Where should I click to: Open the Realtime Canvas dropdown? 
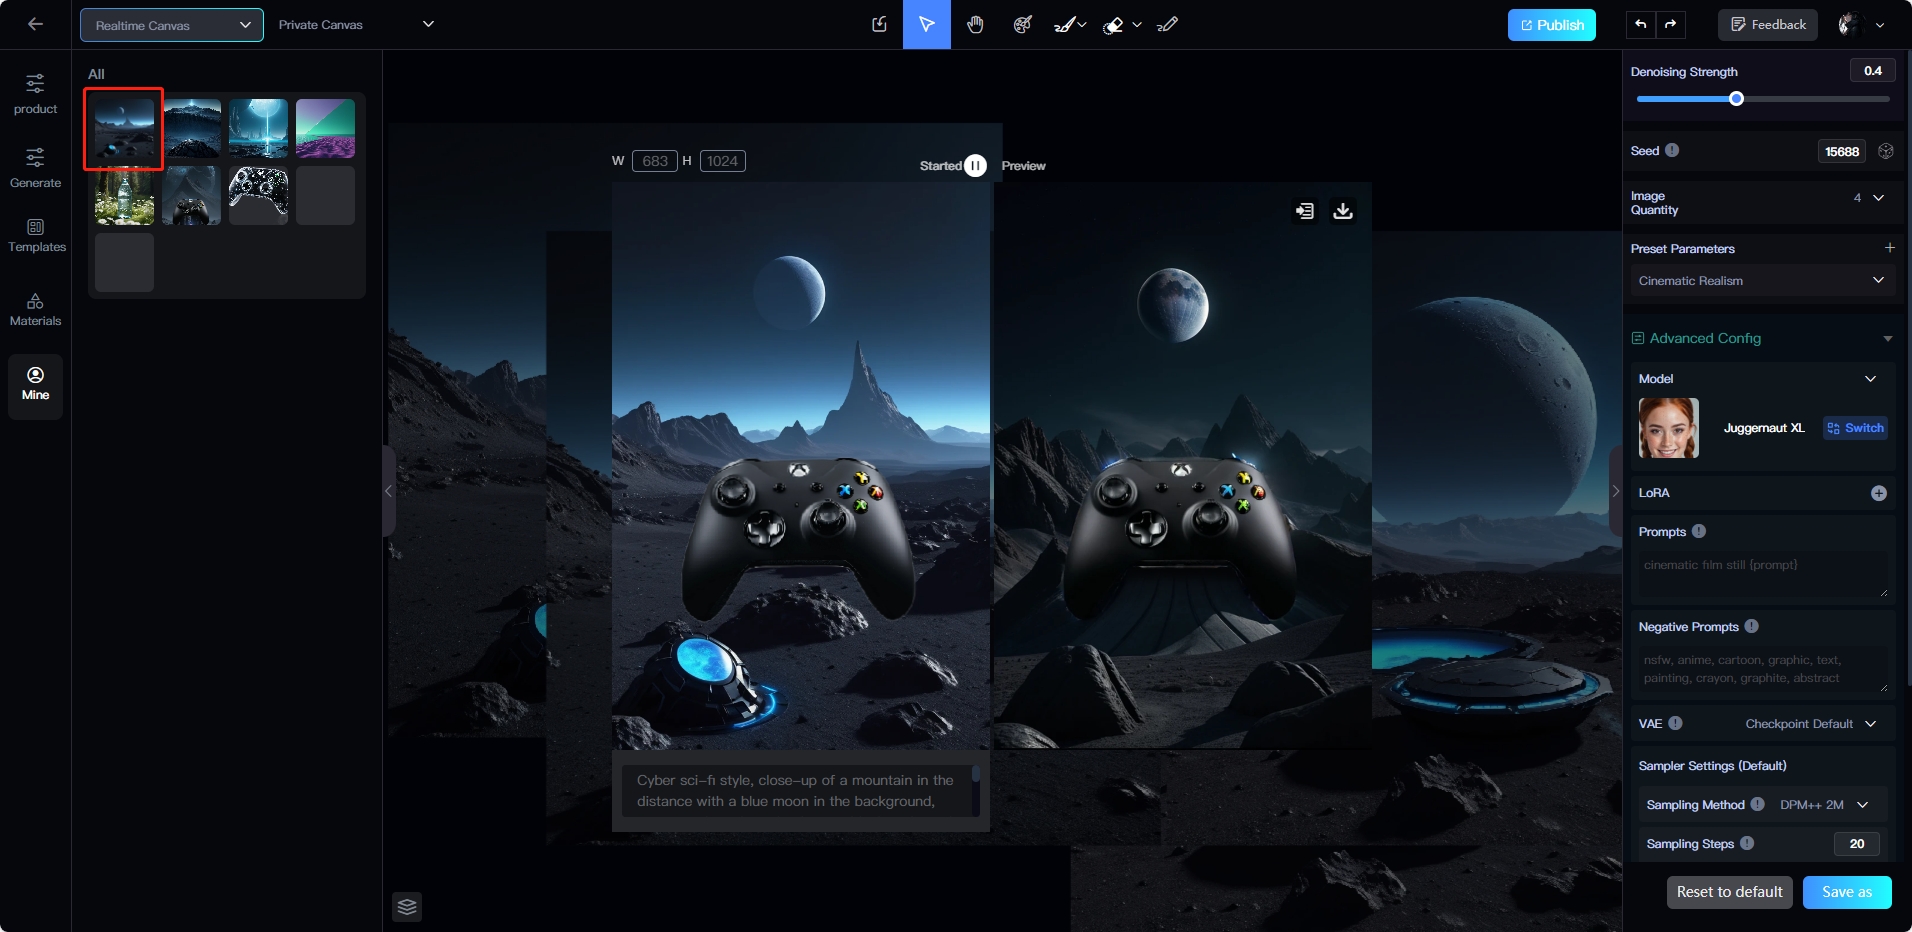(x=172, y=25)
